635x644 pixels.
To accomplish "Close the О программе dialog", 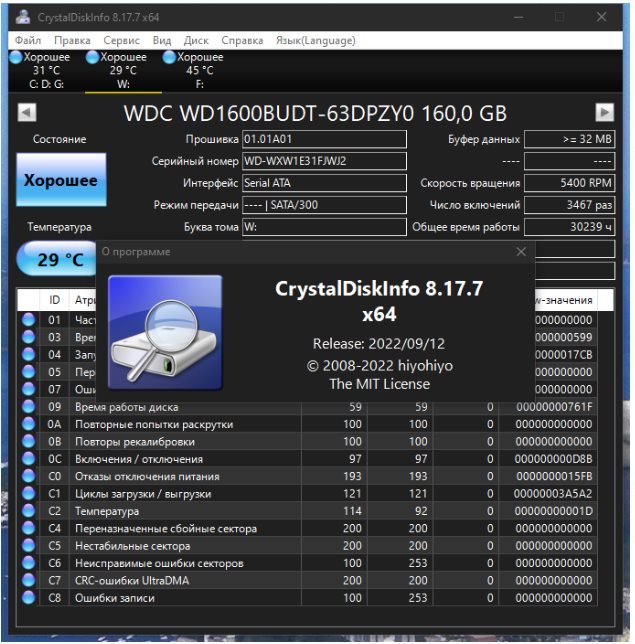I will pos(521,252).
